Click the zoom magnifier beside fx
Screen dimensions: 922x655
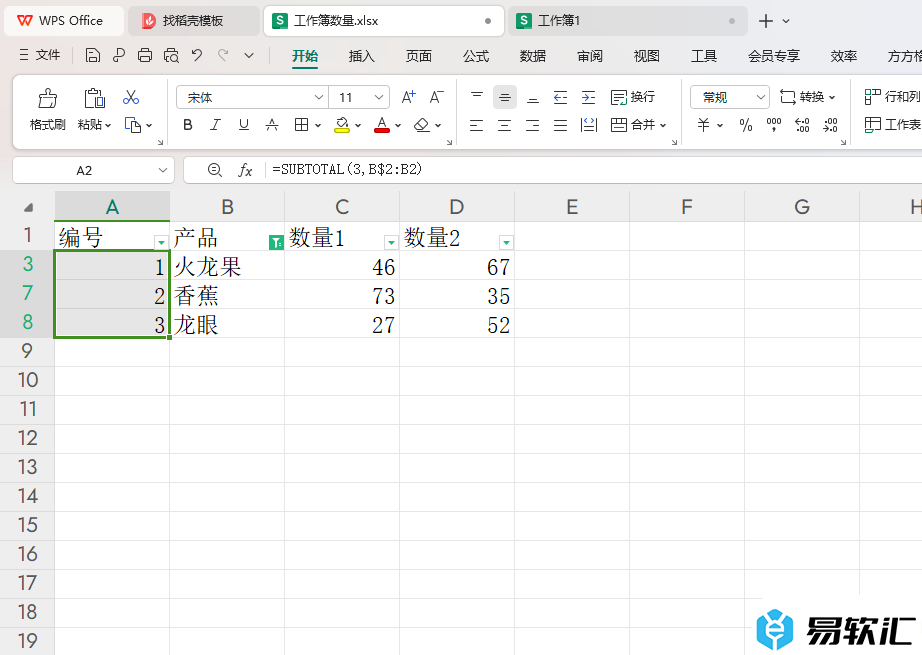click(x=215, y=171)
